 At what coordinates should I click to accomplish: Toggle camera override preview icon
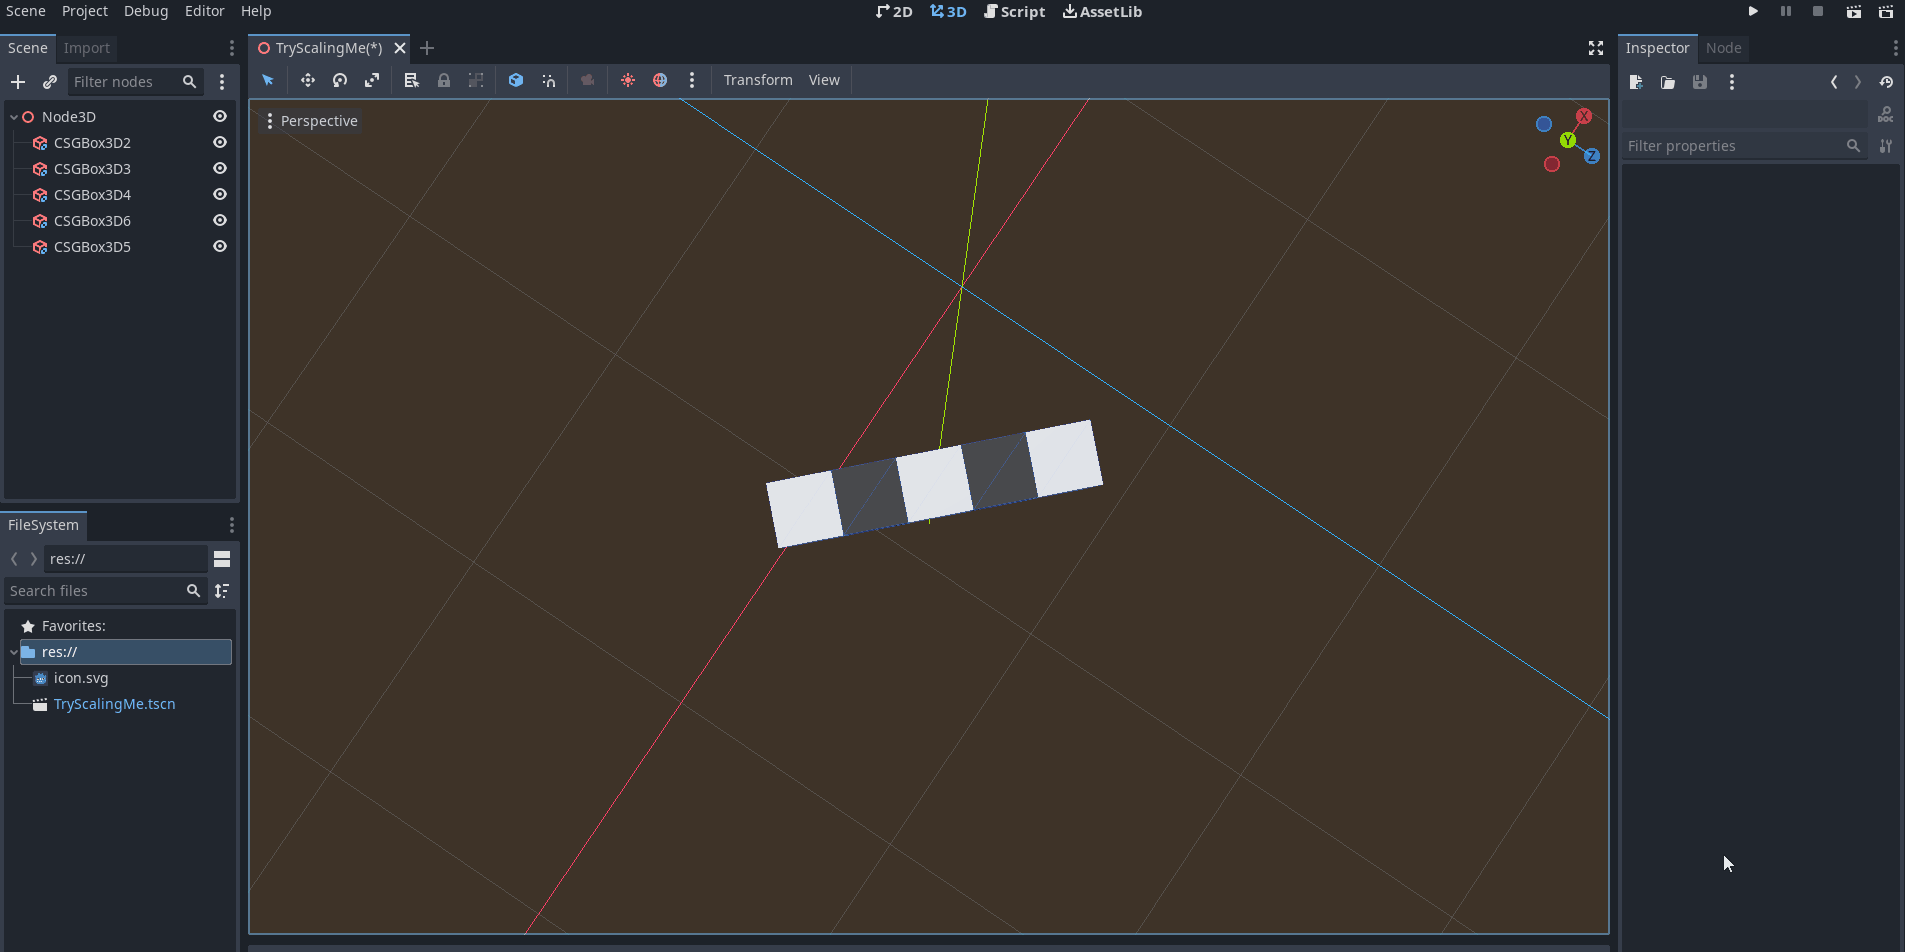(x=588, y=80)
